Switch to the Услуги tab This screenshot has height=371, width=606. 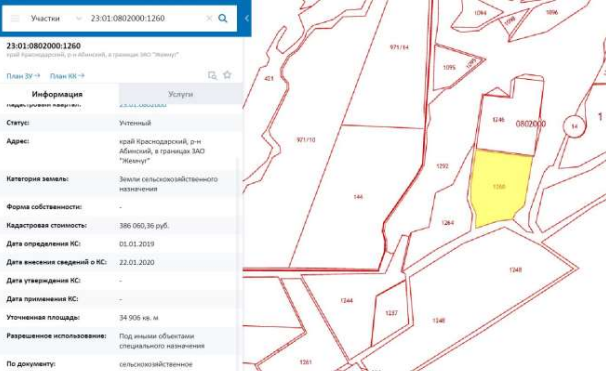click(x=180, y=94)
